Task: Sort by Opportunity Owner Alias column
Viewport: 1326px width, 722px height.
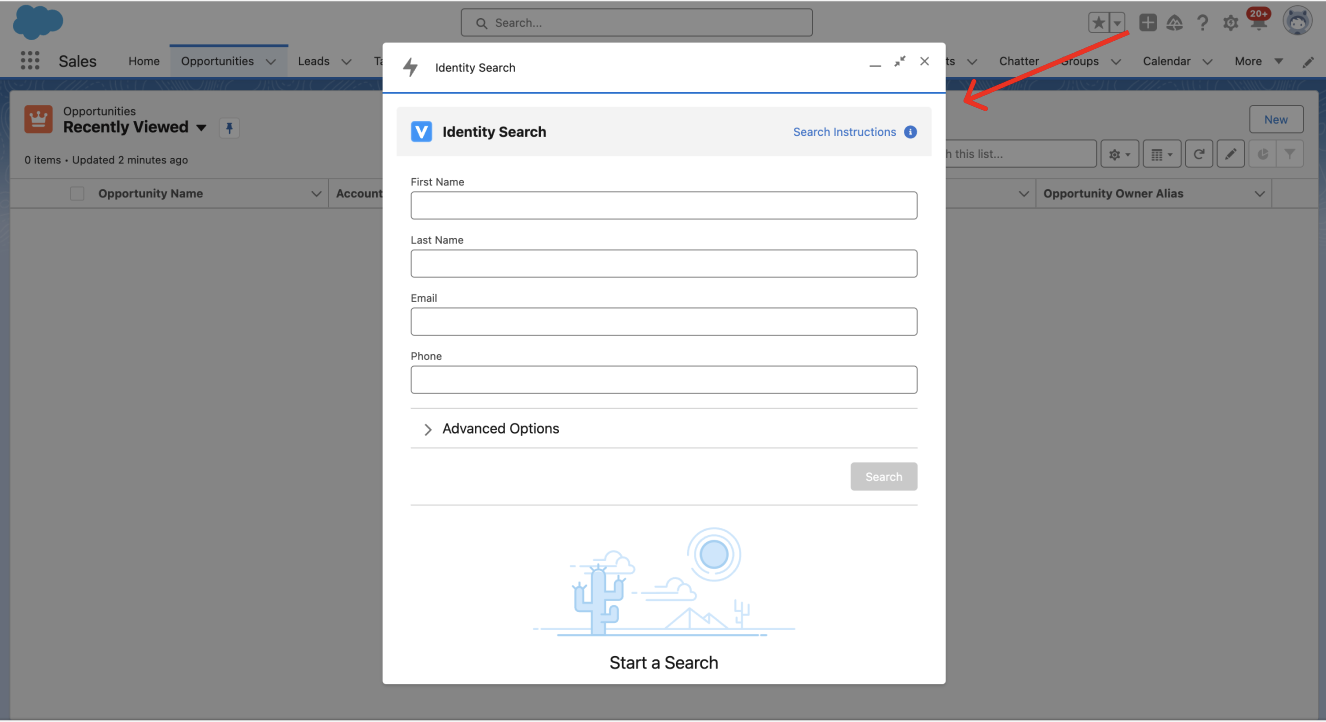Action: 1113,194
